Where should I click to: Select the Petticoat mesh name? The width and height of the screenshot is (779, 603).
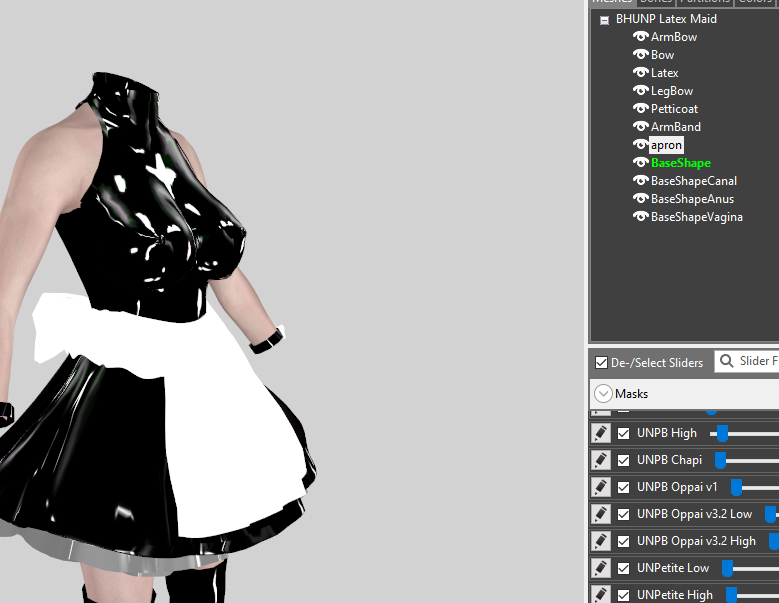(x=674, y=109)
